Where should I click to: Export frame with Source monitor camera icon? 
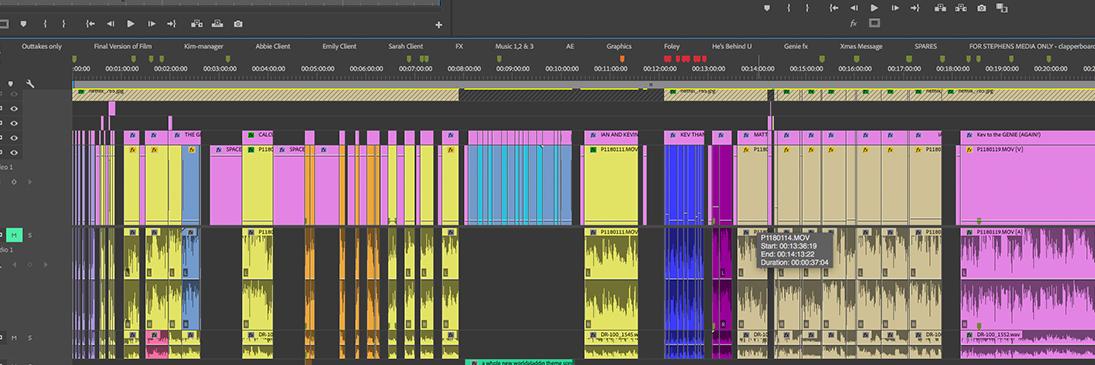pyautogui.click(x=238, y=24)
